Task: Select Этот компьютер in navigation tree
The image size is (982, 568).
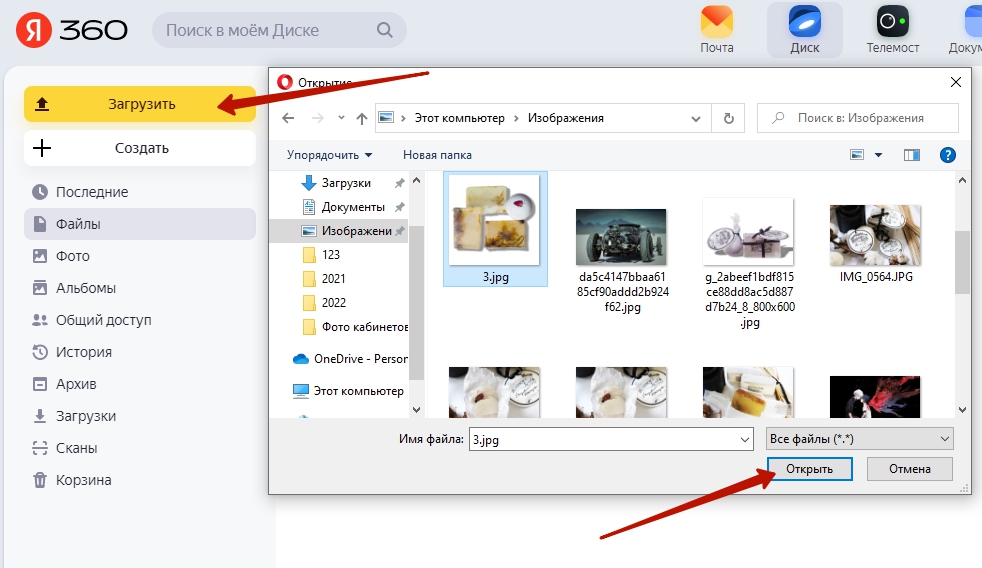Action: (x=348, y=391)
